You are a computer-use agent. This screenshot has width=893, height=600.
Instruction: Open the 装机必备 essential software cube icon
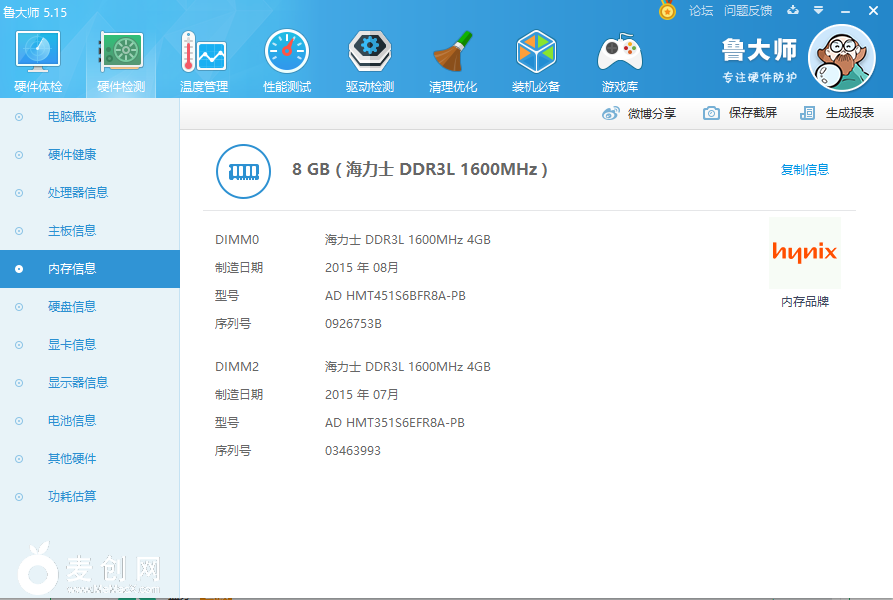pyautogui.click(x=536, y=60)
